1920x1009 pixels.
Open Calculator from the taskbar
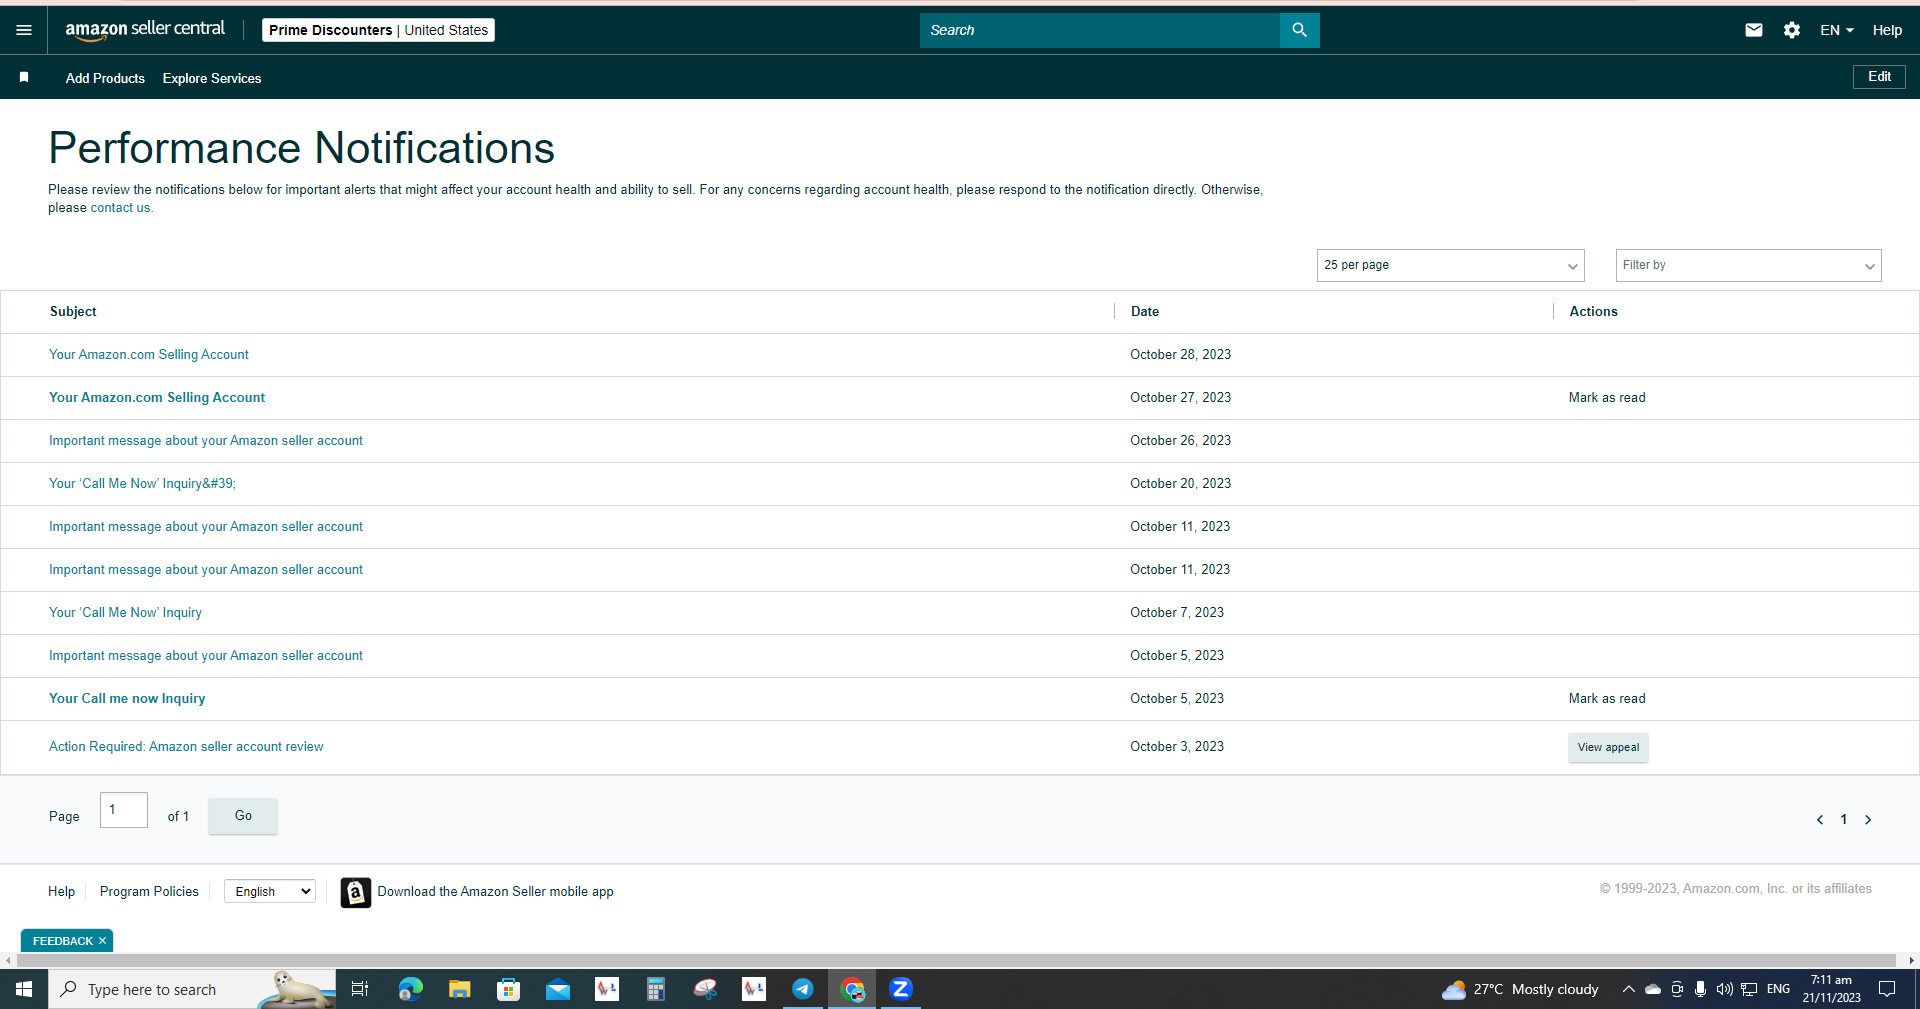655,989
